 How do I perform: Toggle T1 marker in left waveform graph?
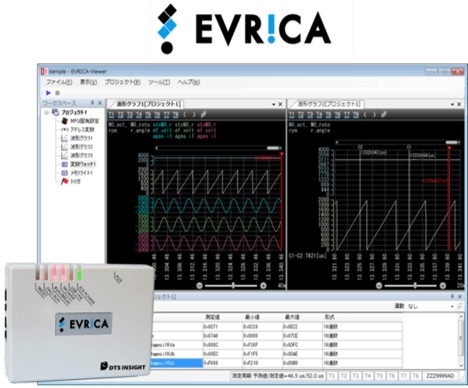click(111, 115)
